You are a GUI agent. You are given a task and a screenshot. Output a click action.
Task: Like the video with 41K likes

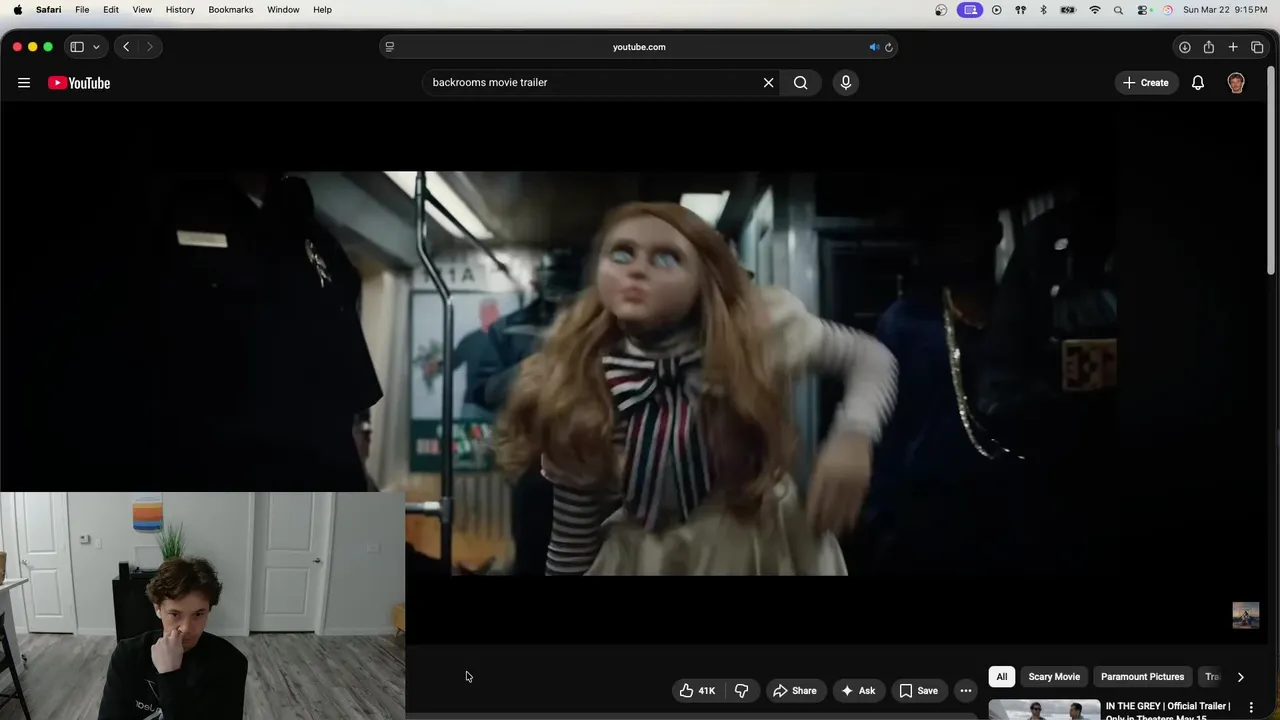point(697,691)
